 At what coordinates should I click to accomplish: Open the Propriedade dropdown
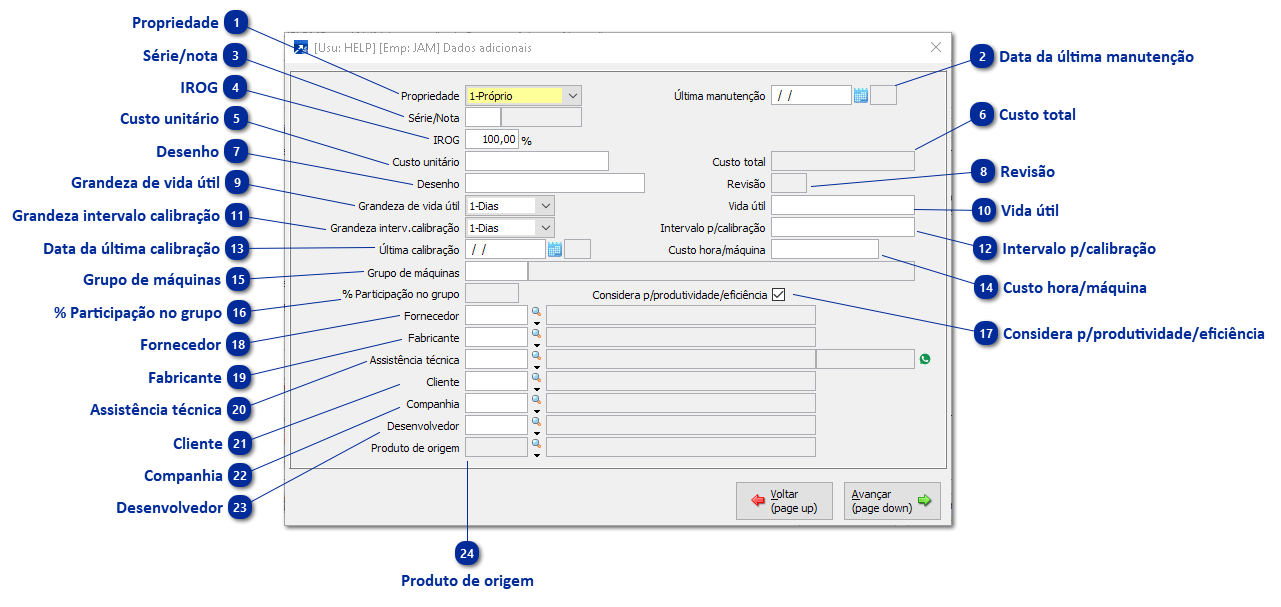pyautogui.click(x=572, y=96)
